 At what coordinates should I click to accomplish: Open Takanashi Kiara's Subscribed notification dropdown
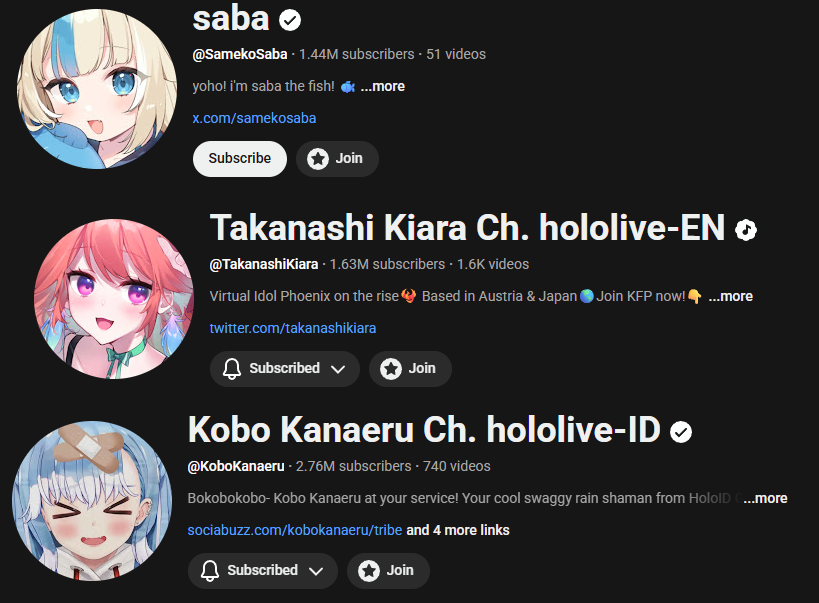[285, 368]
